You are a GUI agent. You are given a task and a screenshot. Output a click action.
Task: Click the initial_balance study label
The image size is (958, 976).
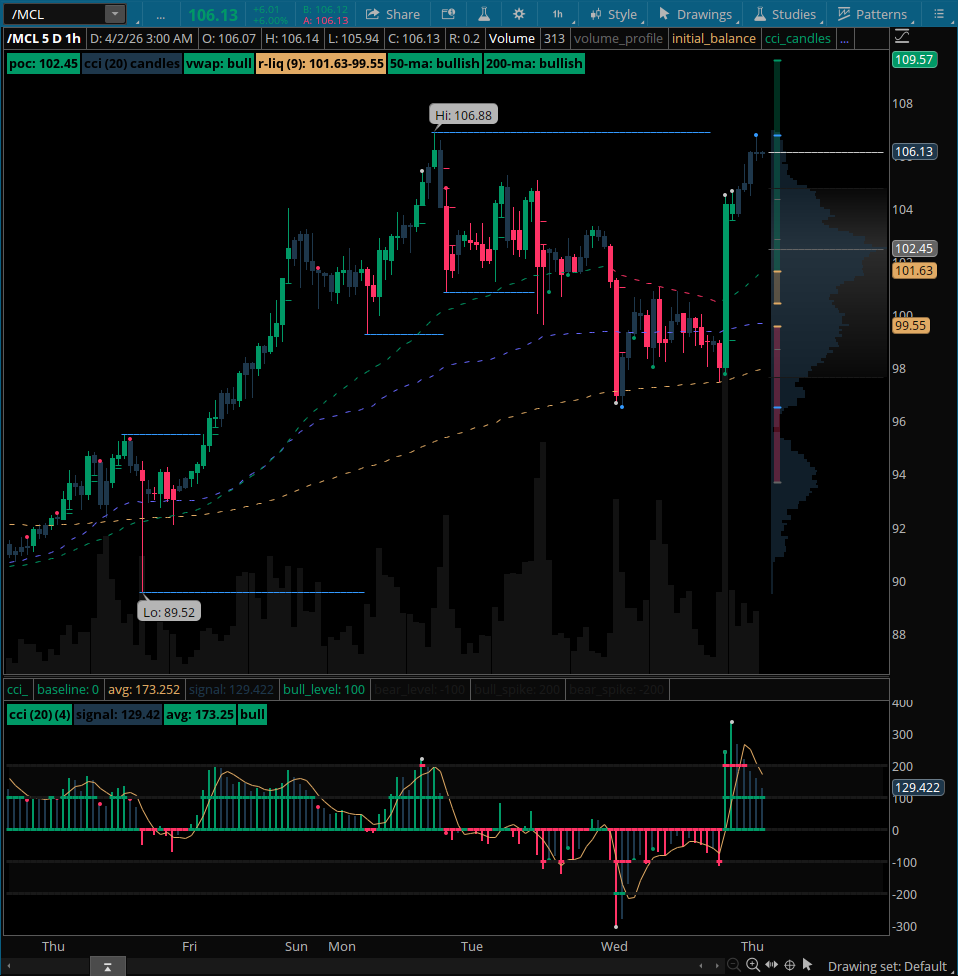coord(714,39)
